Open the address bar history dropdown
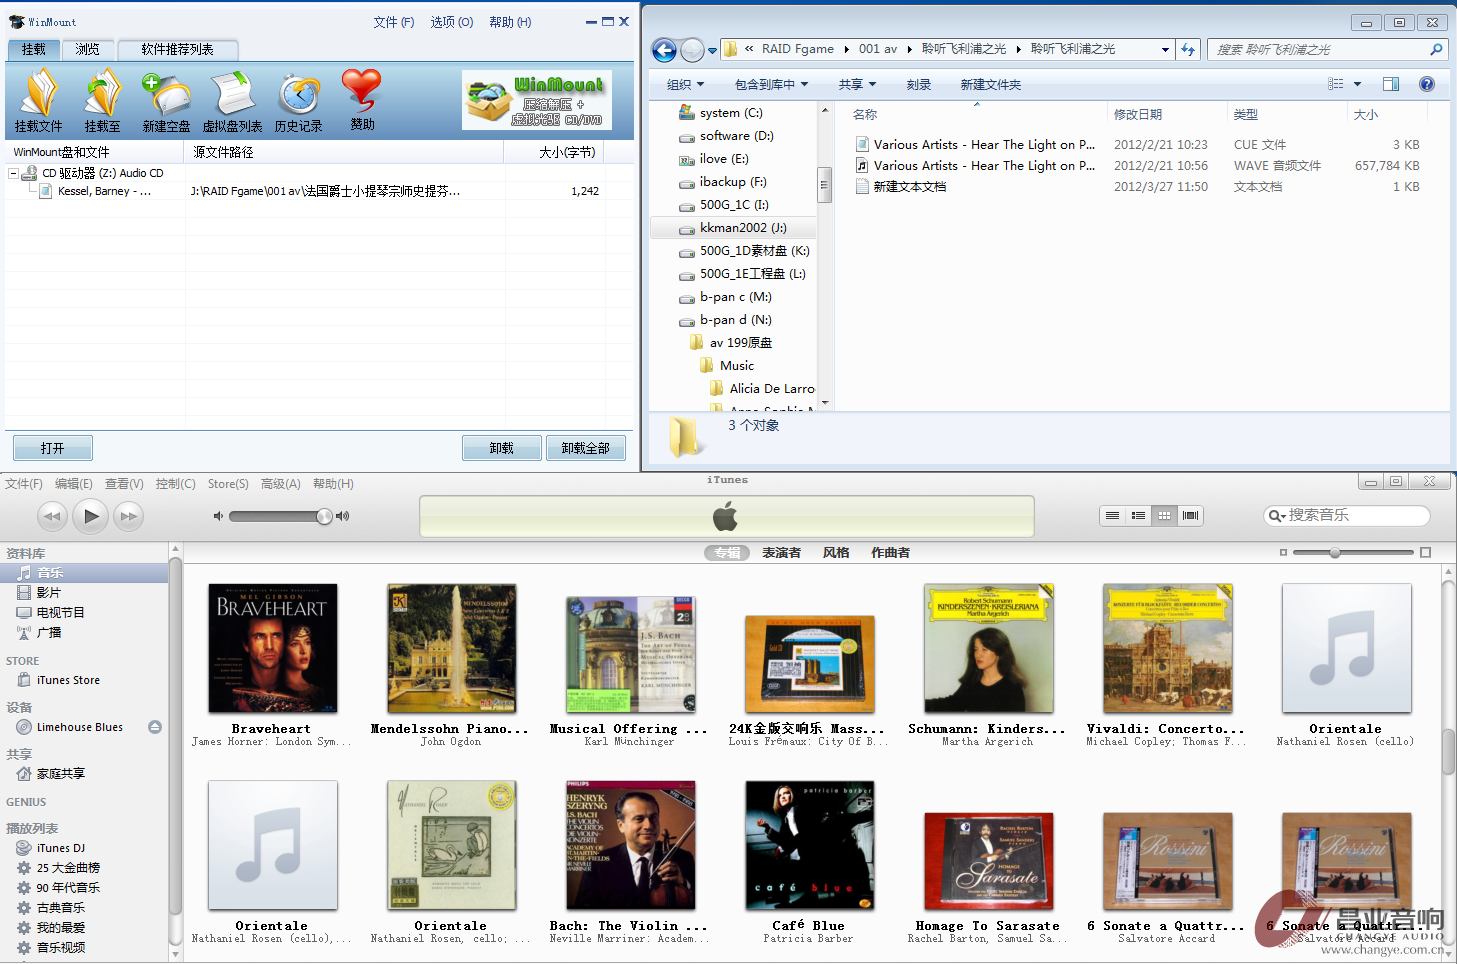Viewport: 1457px width, 964px height. tap(1165, 49)
